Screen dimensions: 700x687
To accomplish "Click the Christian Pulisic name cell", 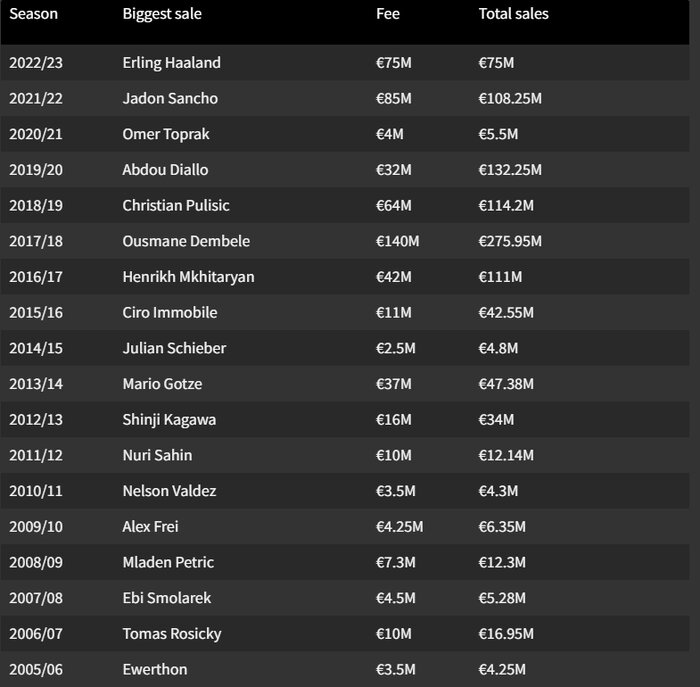I will pyautogui.click(x=176, y=206).
